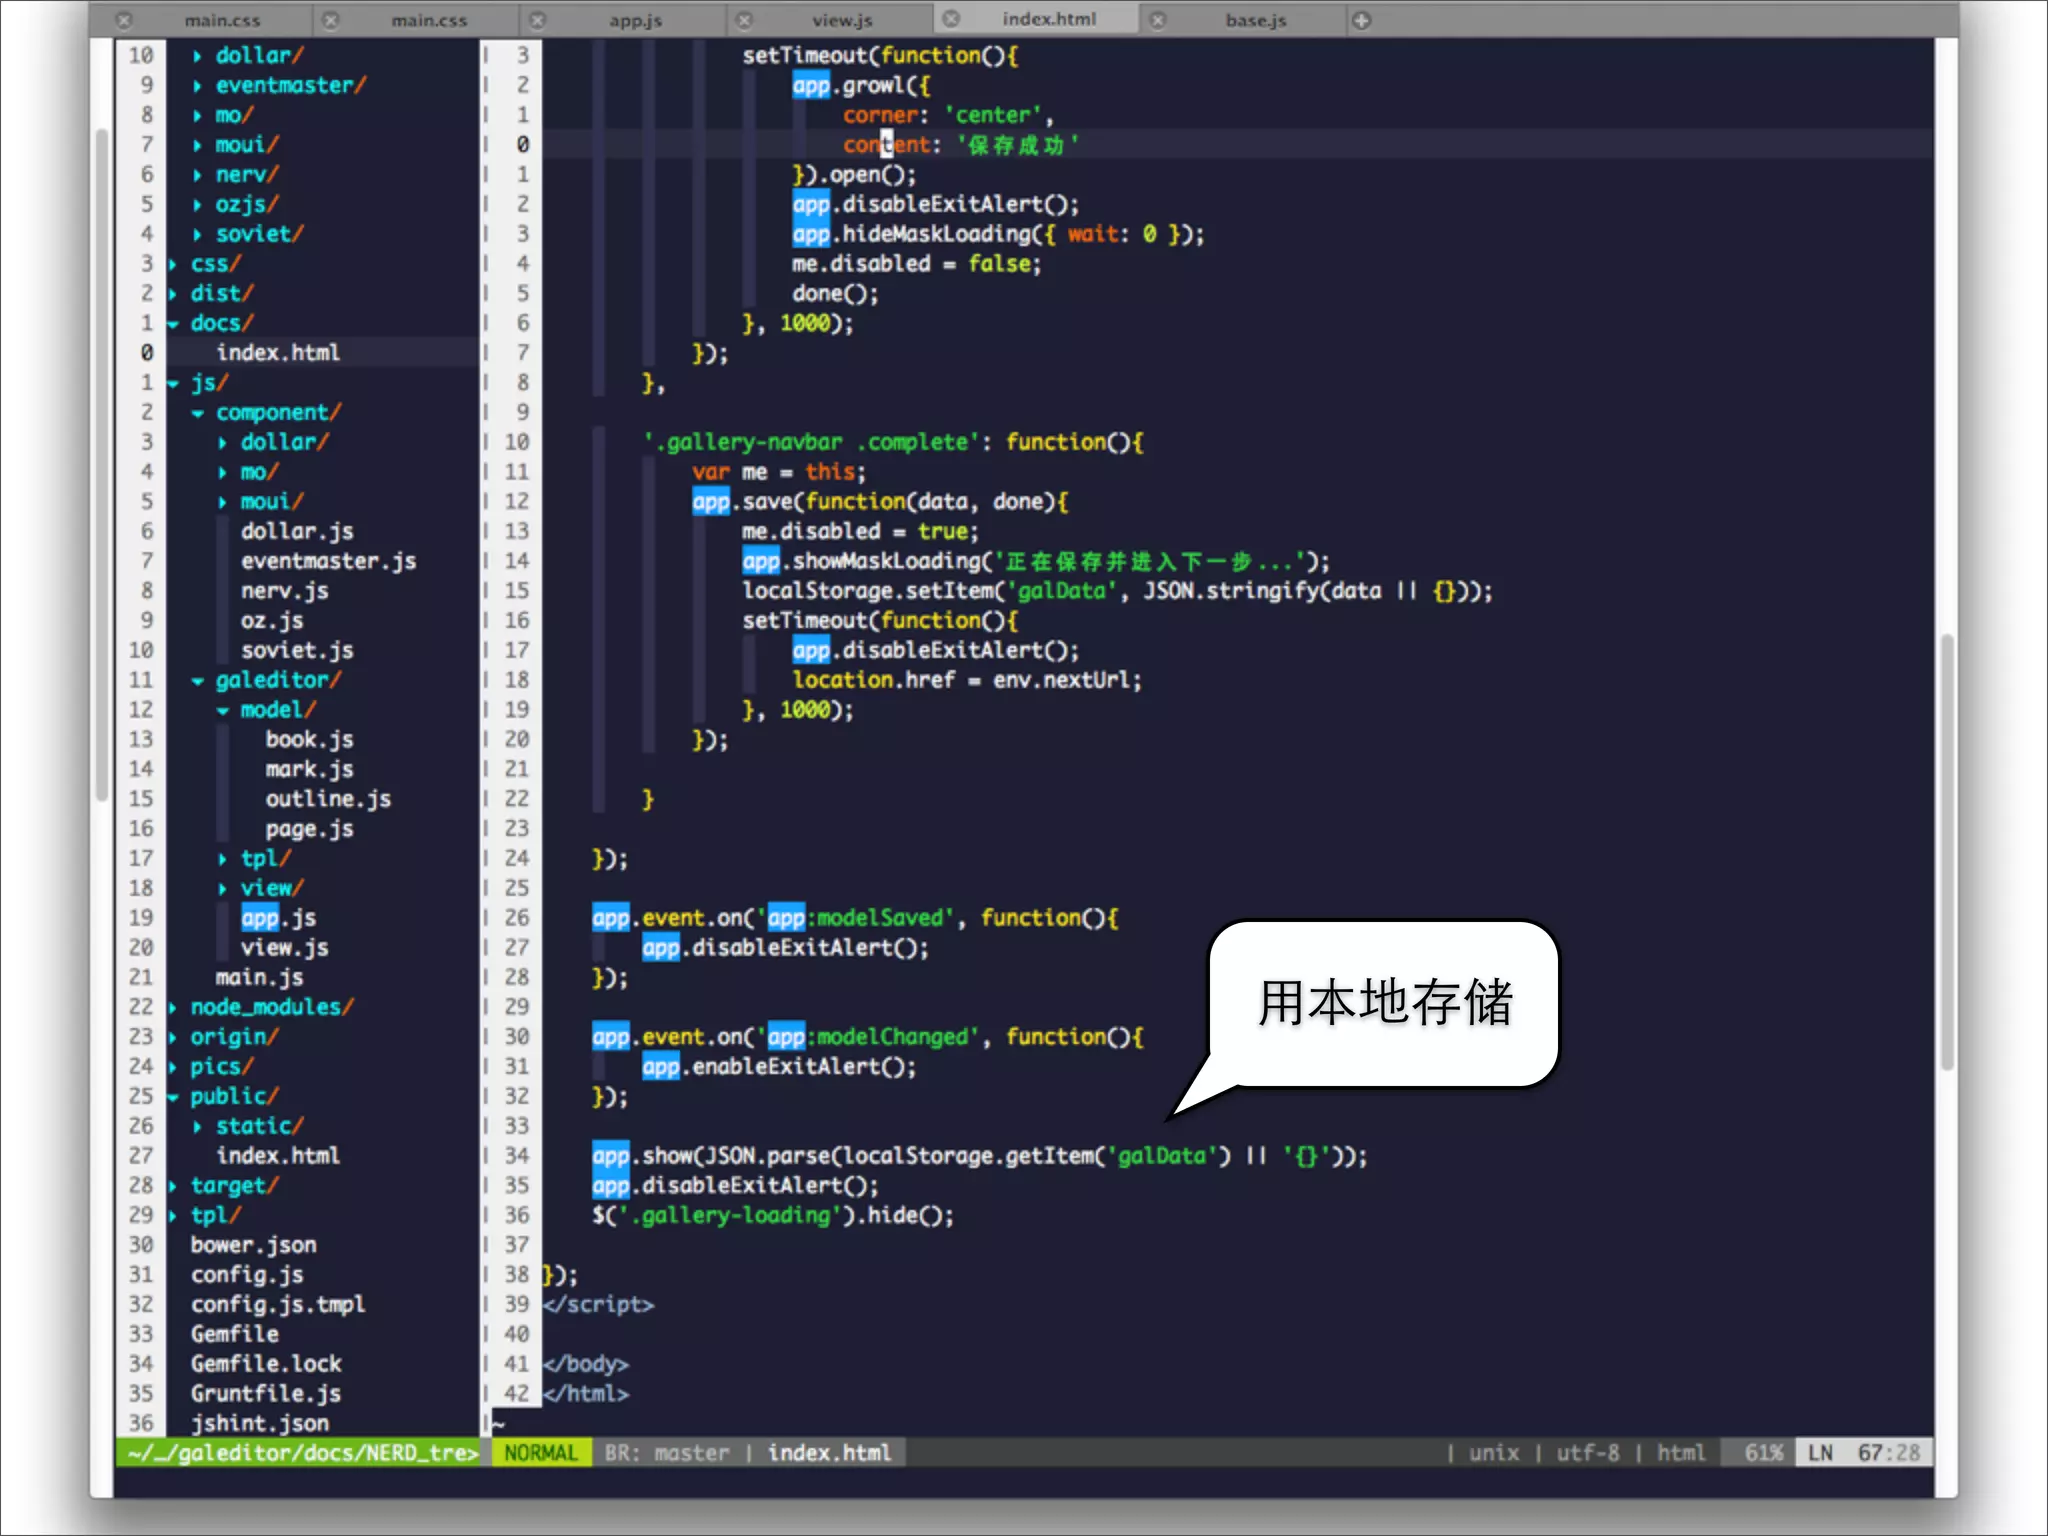Close the index.html tab via its close icon
This screenshot has width=2048, height=1536.
point(951,19)
